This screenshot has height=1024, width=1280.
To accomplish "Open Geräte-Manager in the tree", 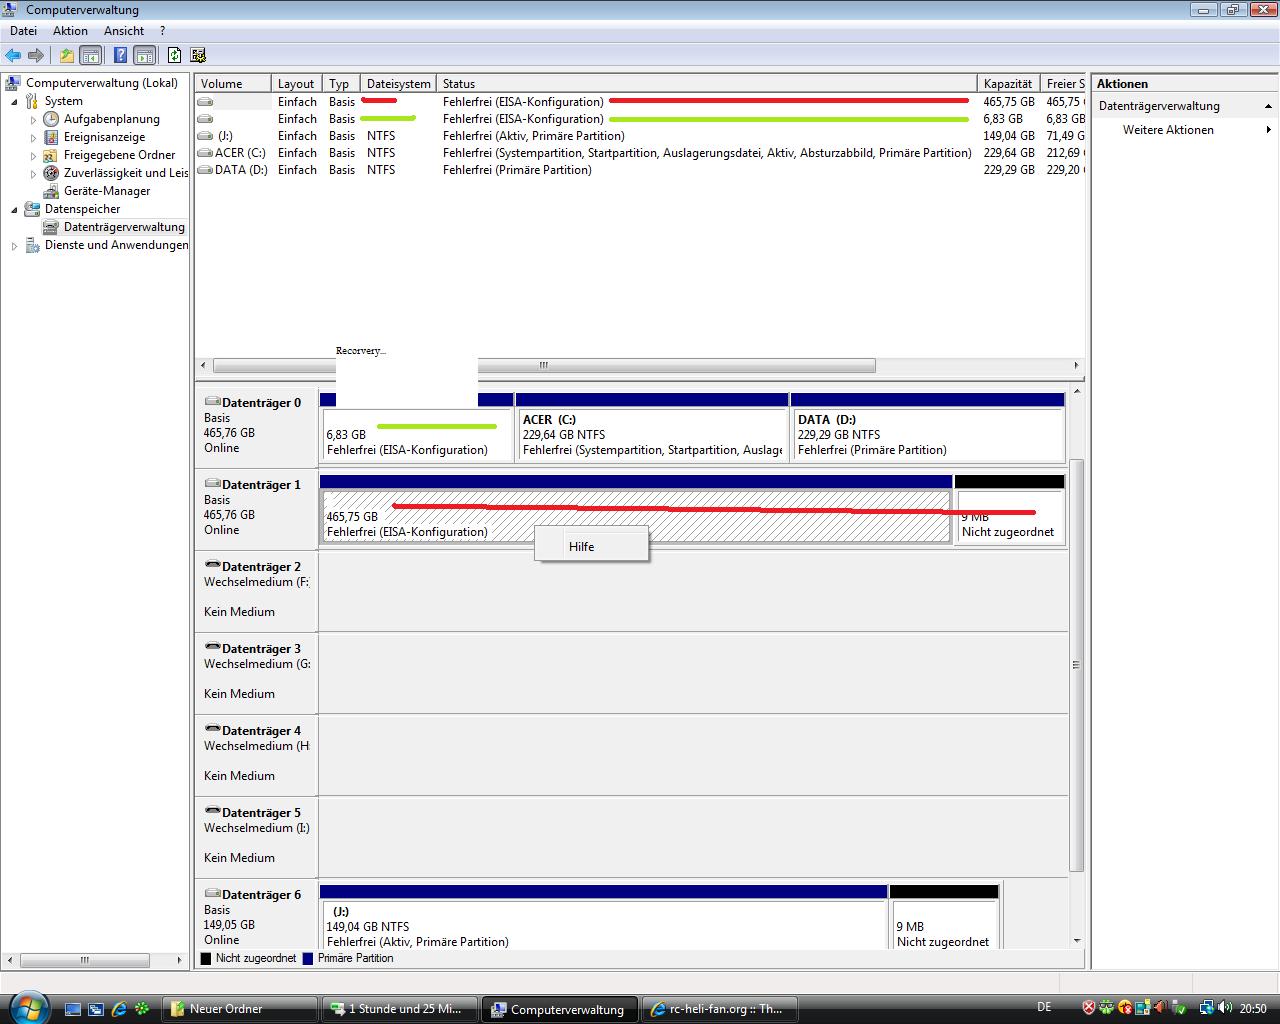I will (106, 191).
